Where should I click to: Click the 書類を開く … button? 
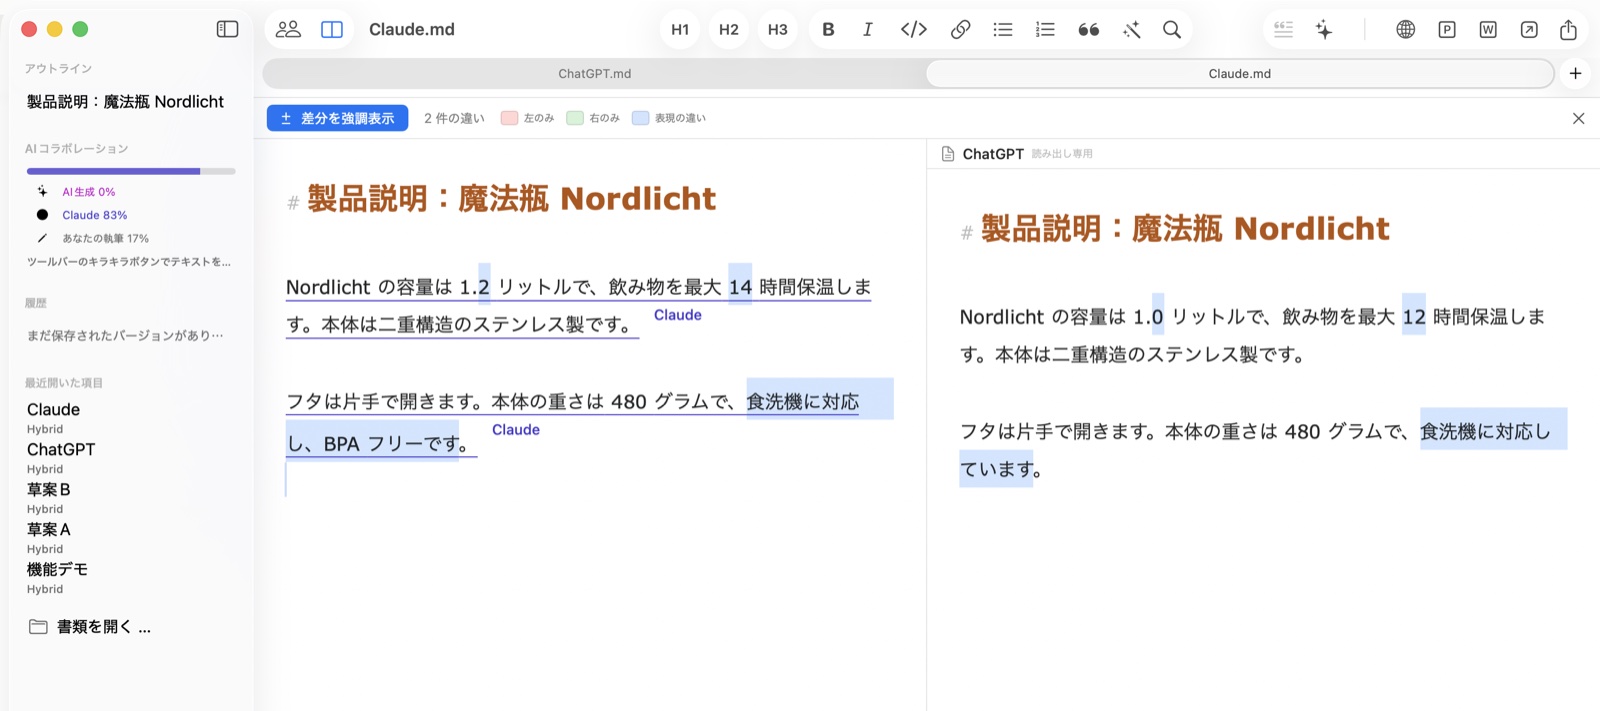pyautogui.click(x=91, y=627)
